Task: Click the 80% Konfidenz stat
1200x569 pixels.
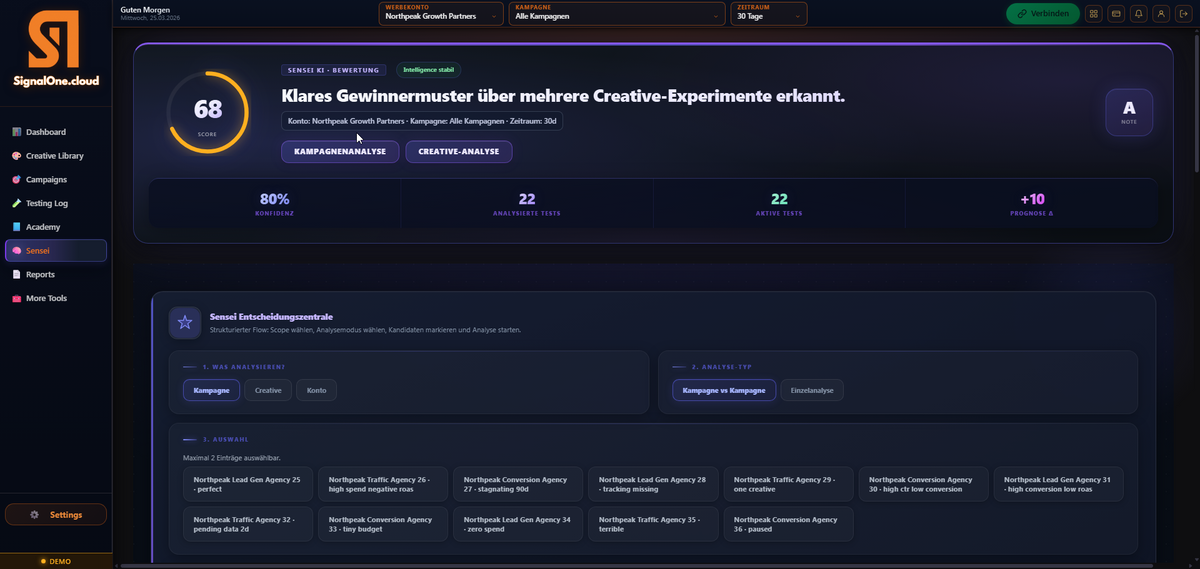Action: click(x=274, y=204)
